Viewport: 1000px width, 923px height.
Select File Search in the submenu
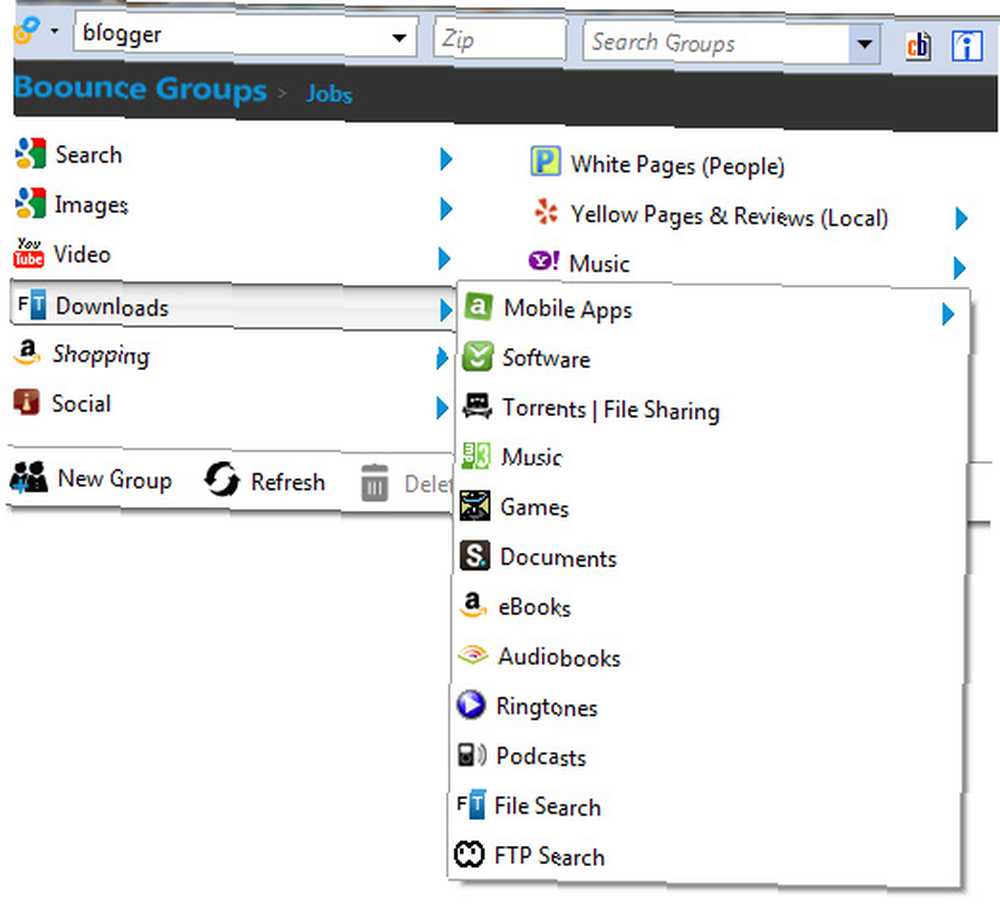[547, 806]
